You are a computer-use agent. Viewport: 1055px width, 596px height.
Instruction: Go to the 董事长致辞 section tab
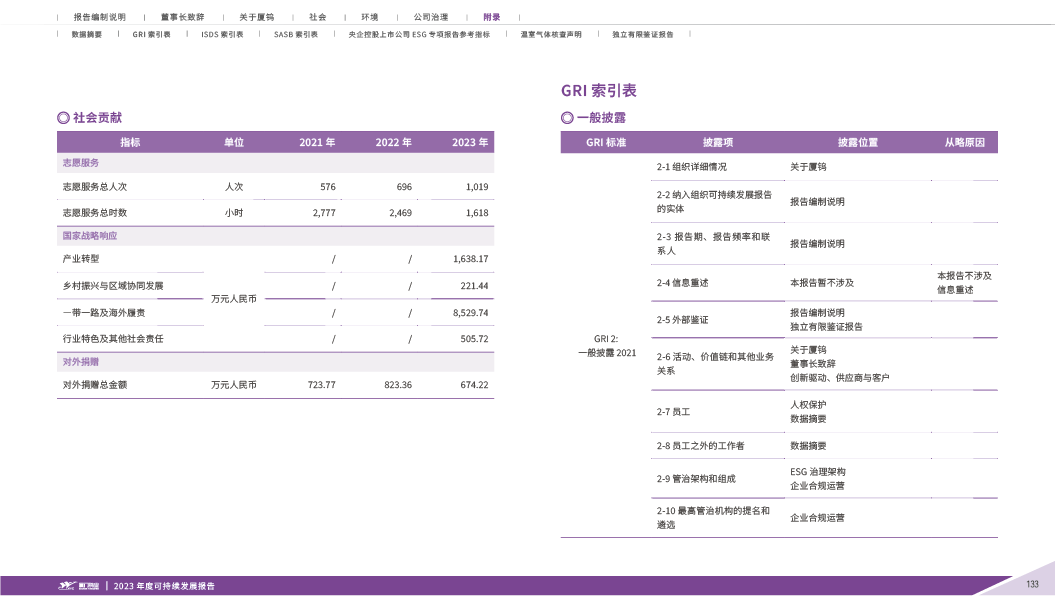pos(182,18)
